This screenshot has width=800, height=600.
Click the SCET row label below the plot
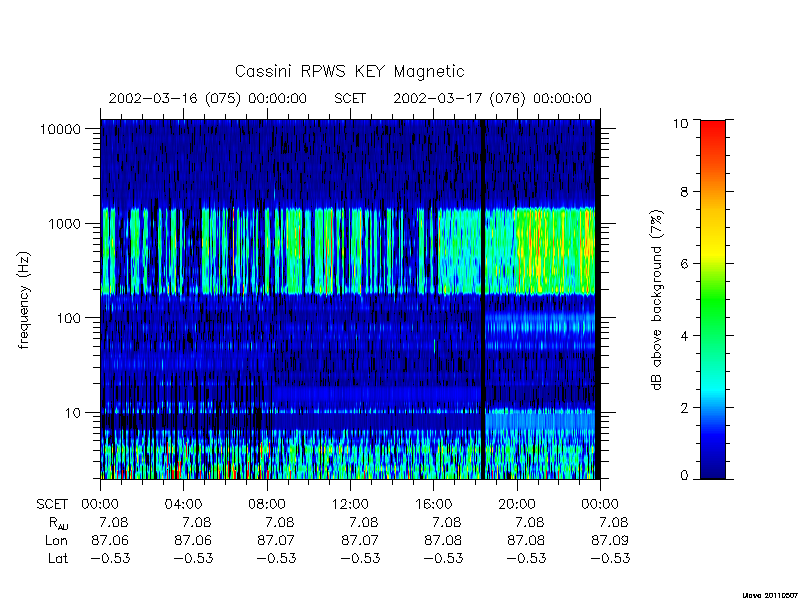pyautogui.click(x=52, y=505)
